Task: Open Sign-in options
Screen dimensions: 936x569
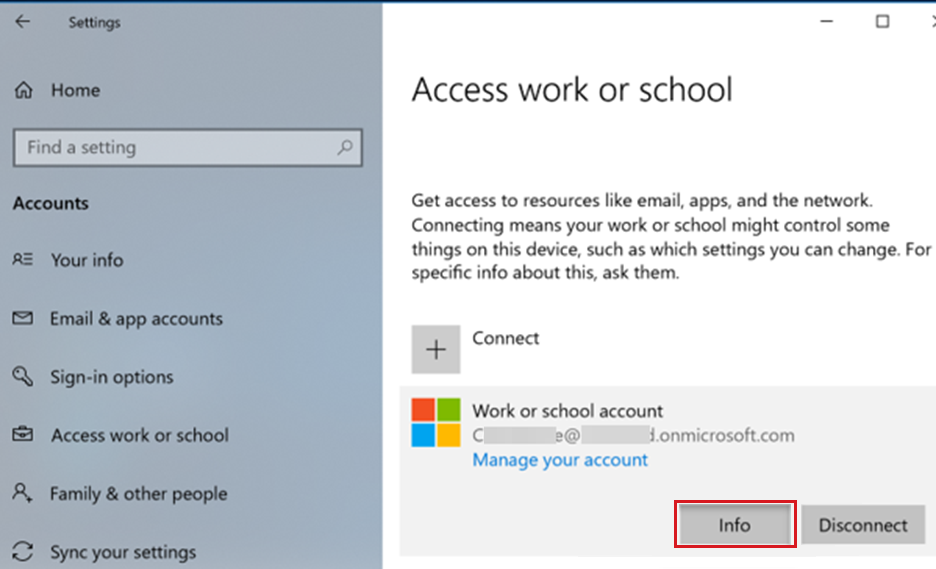Action: pyautogui.click(x=112, y=377)
